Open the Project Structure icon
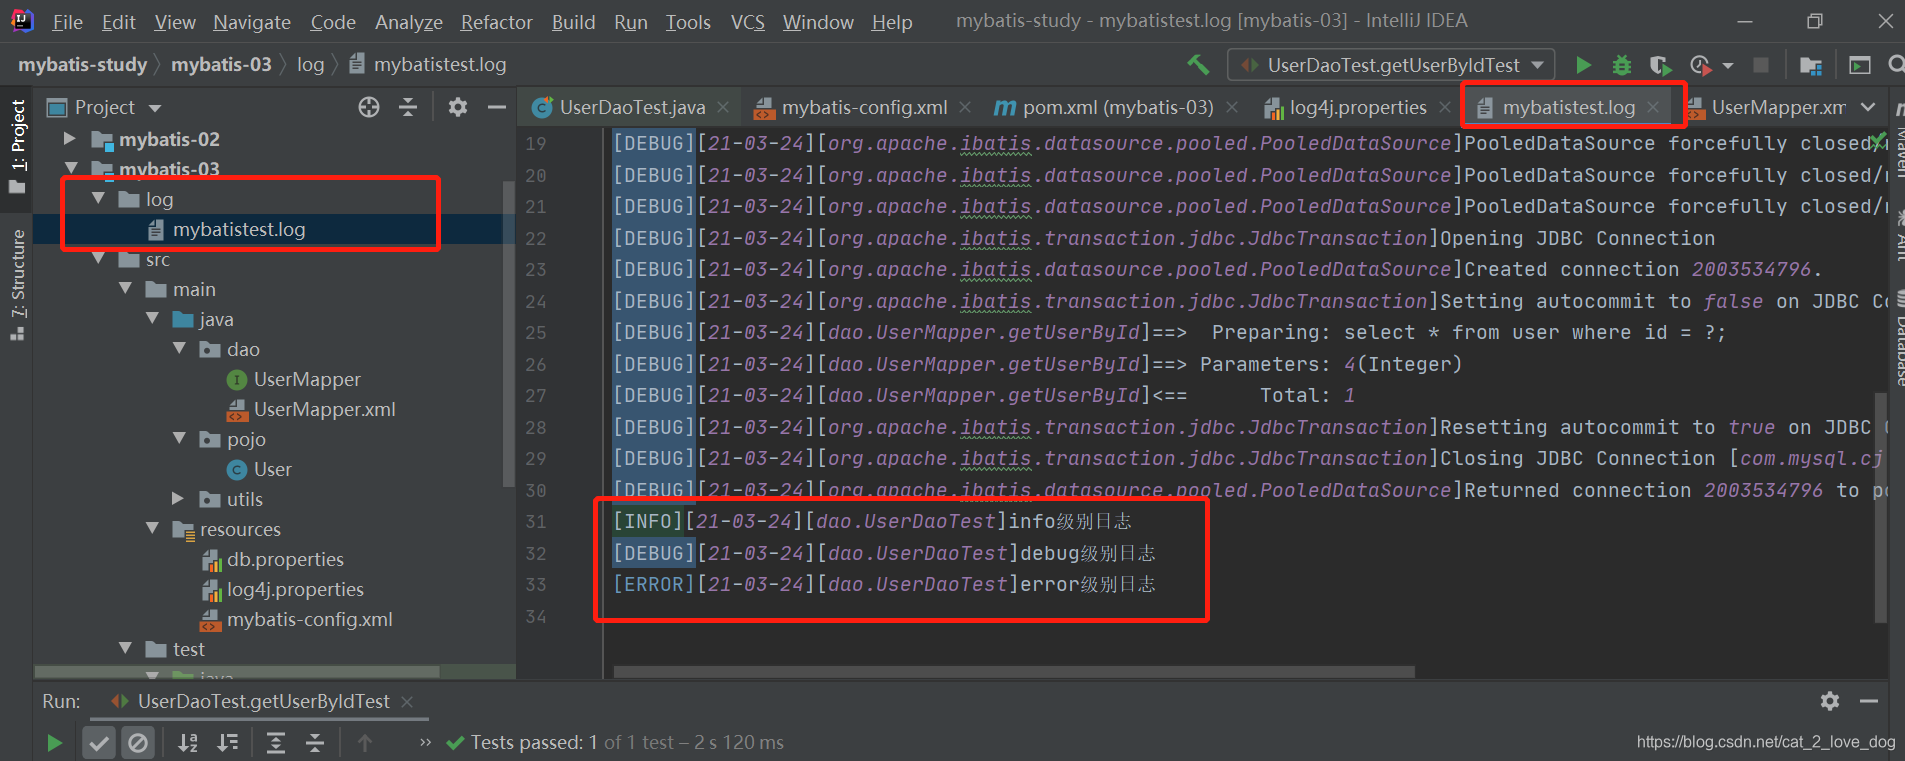 pyautogui.click(x=1810, y=65)
